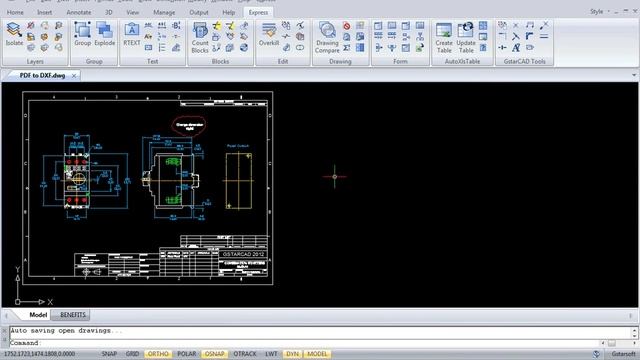Click the Isolate layers button
This screenshot has height=360, width=640.
[14, 34]
